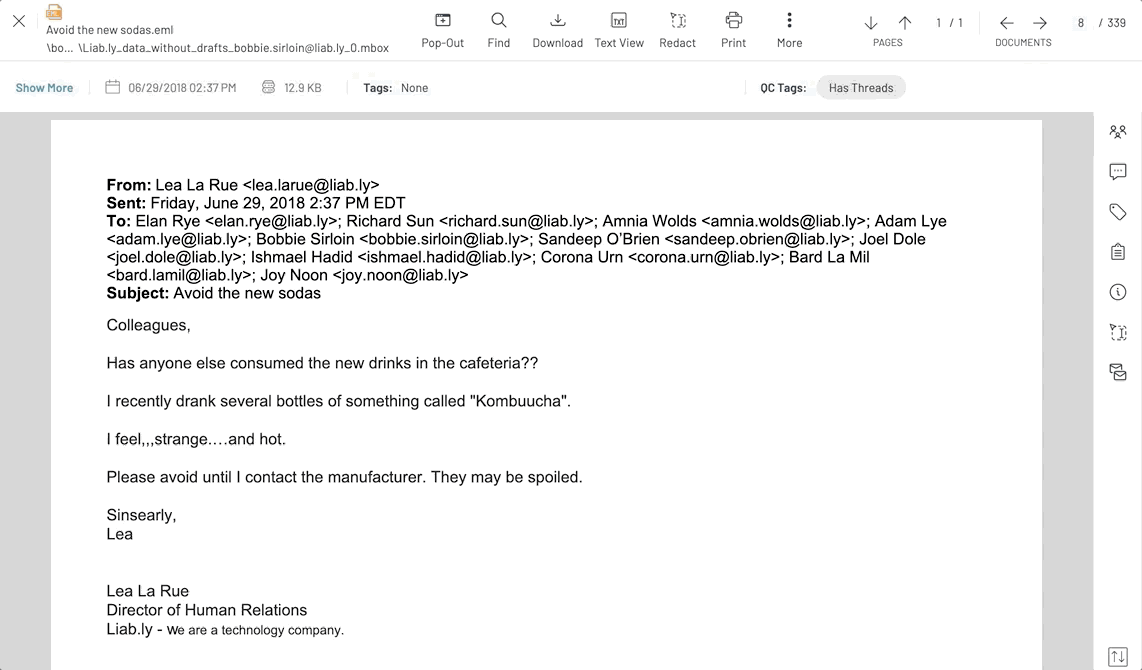The image size is (1142, 670).
Task: Click the page counter 1 / 1
Action: (949, 23)
